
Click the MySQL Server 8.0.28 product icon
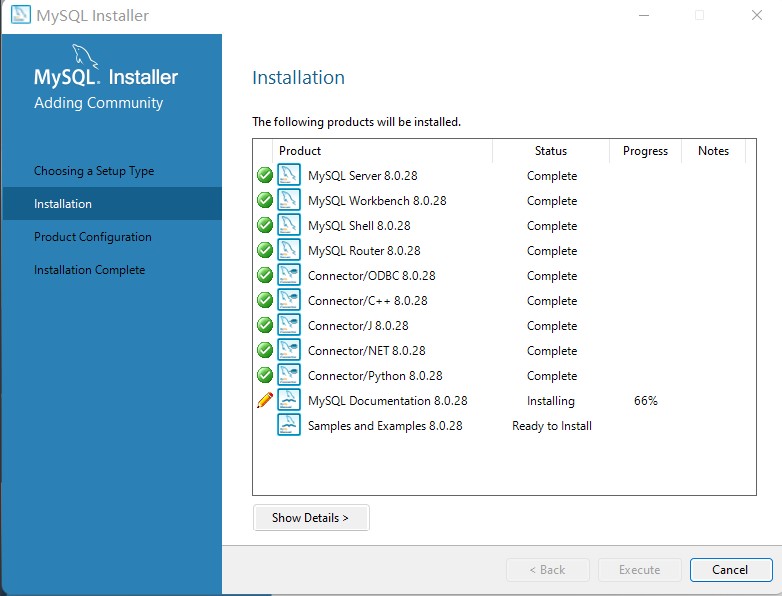(x=289, y=175)
